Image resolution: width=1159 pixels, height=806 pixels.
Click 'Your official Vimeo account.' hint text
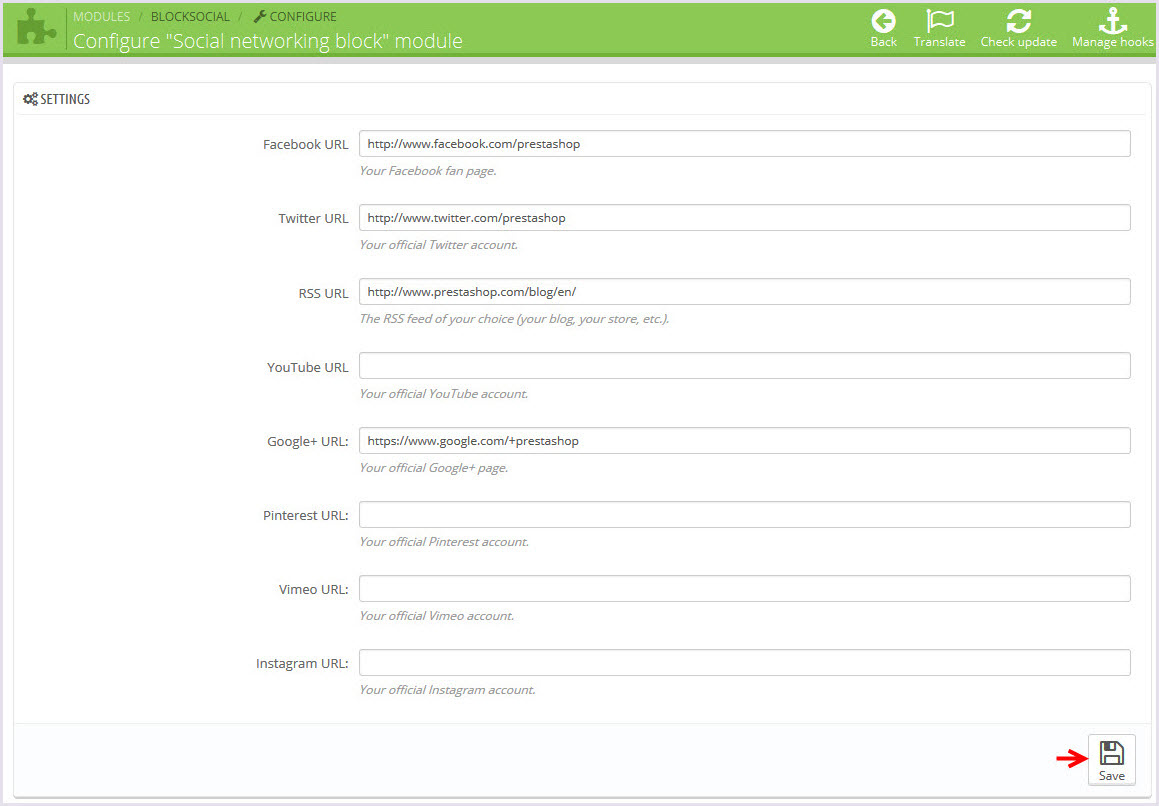tap(437, 616)
